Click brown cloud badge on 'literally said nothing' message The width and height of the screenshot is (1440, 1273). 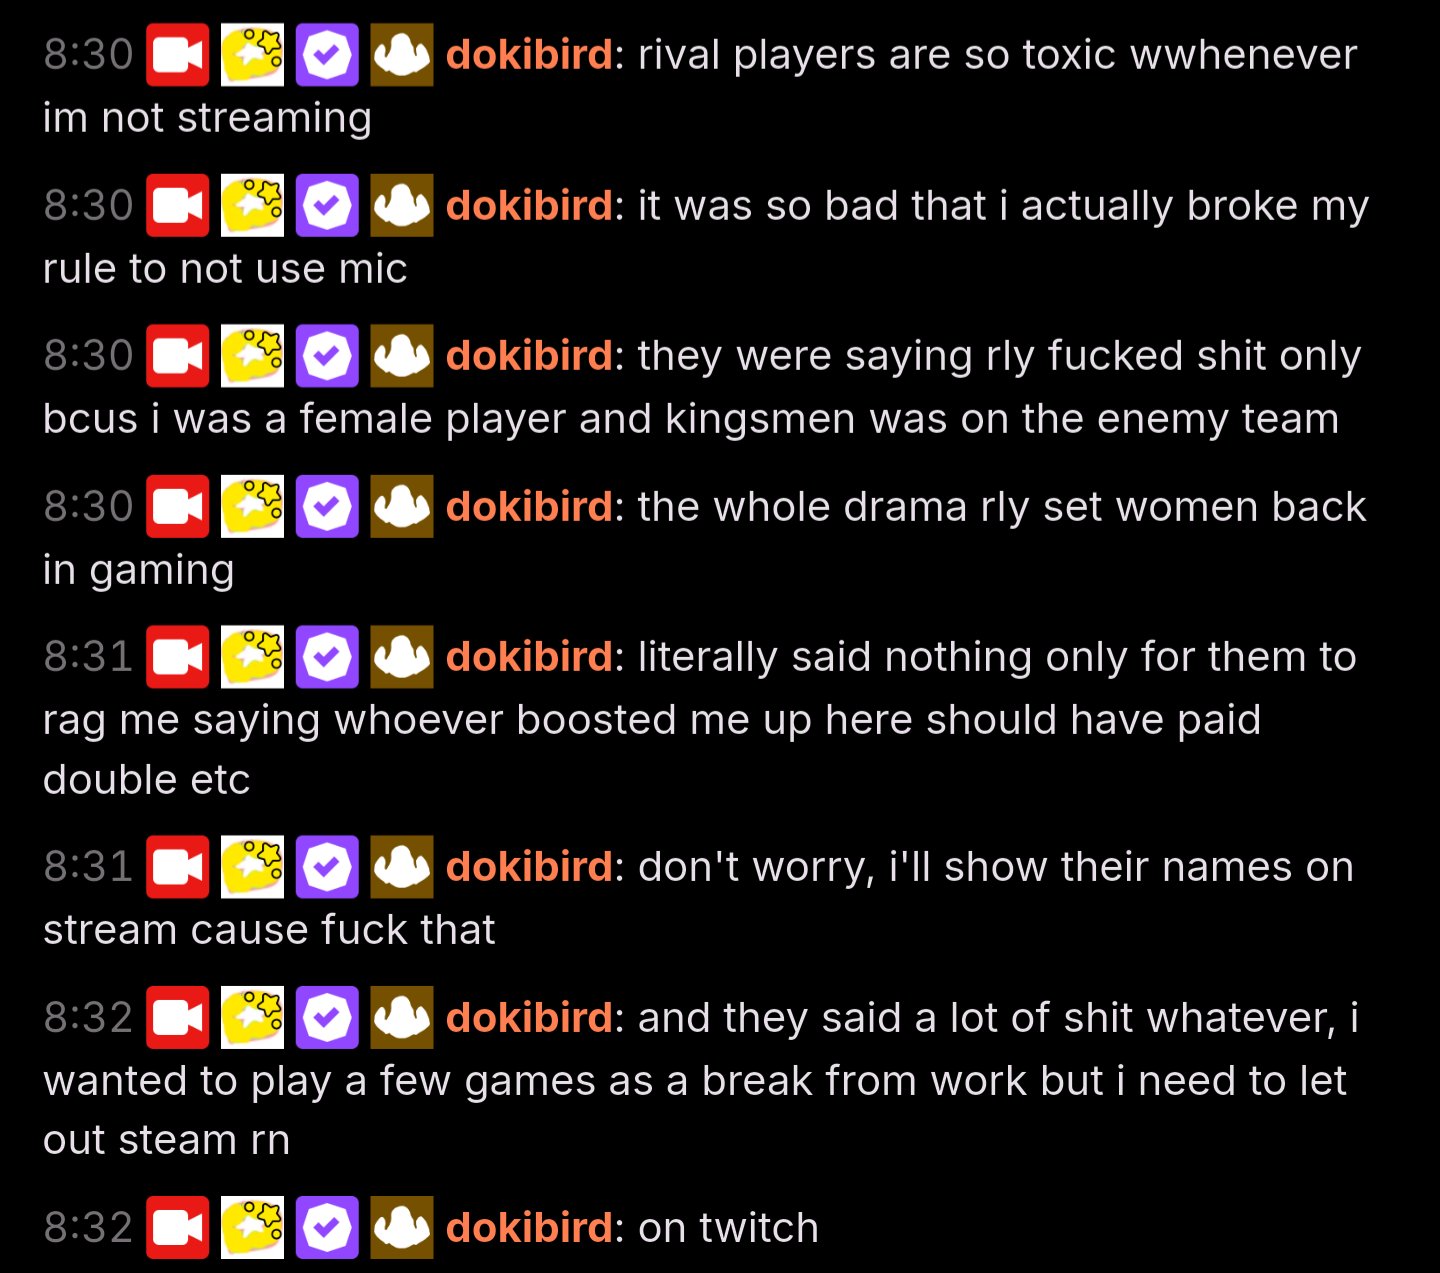402,657
